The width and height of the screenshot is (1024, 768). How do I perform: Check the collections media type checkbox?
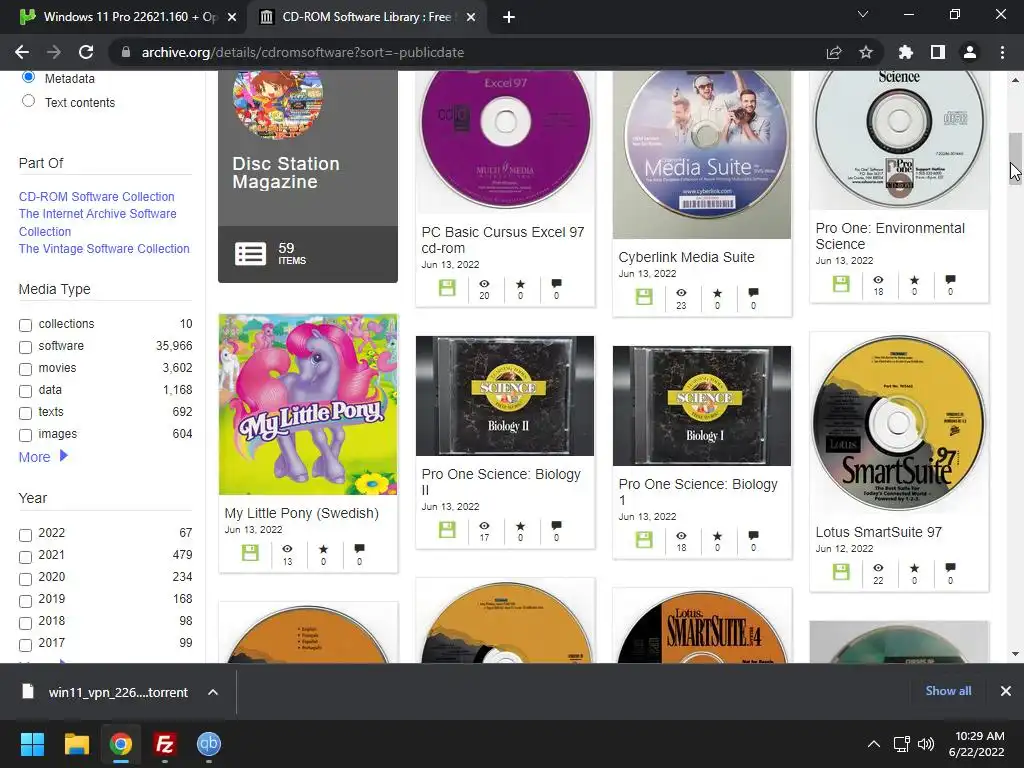pyautogui.click(x=25, y=325)
